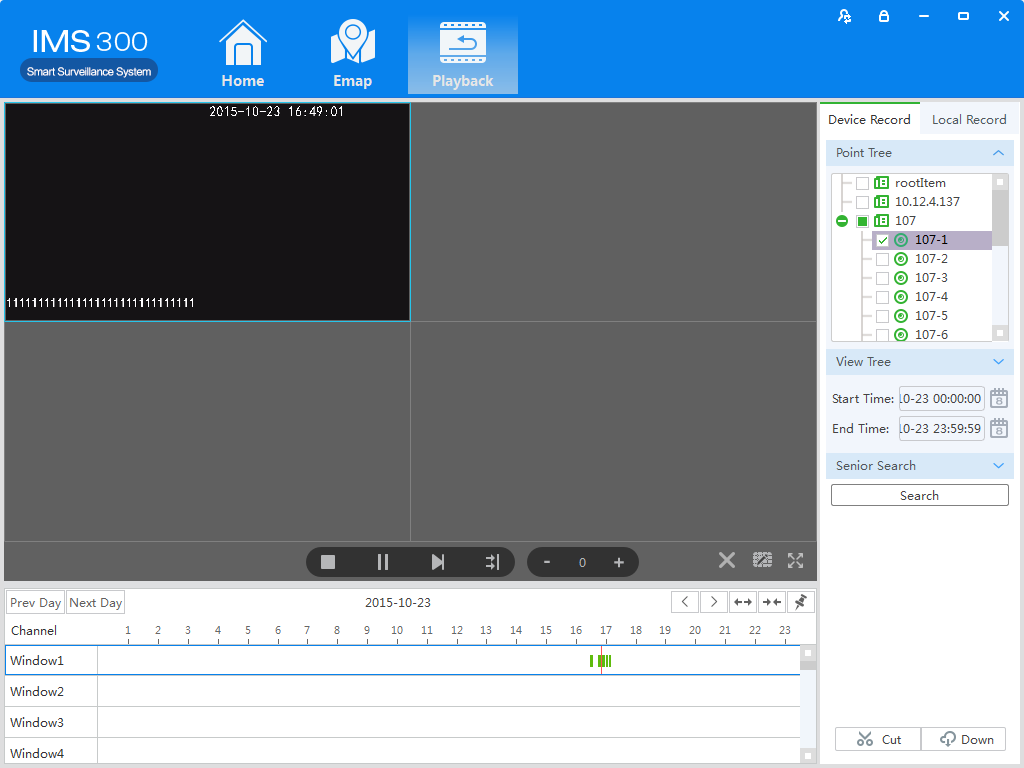This screenshot has width=1024, height=768.
Task: Pause the current playback
Action: coord(382,562)
